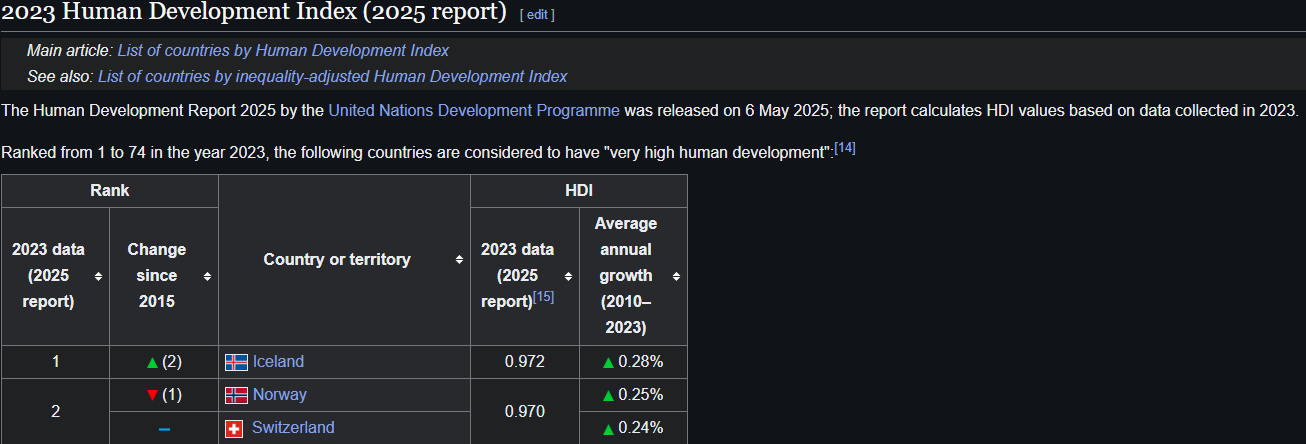Open the Norway article link
This screenshot has height=444, width=1306.
click(x=279, y=394)
